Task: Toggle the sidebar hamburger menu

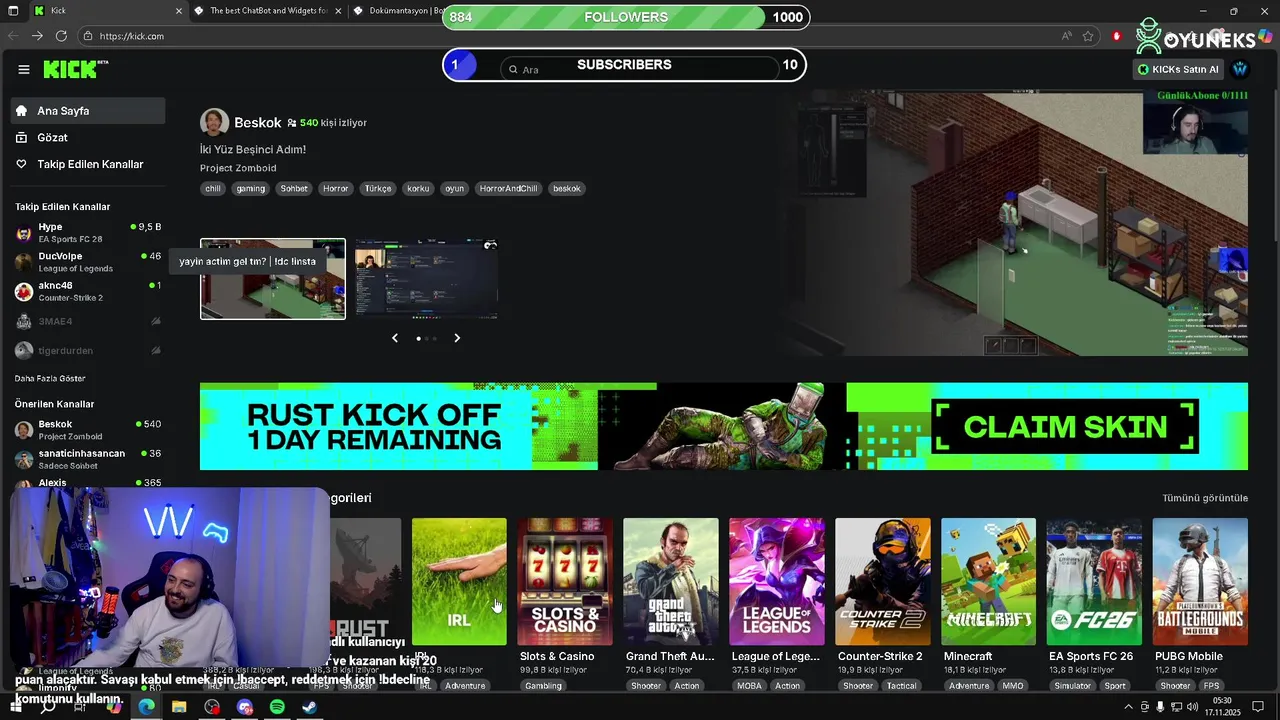Action: (24, 69)
